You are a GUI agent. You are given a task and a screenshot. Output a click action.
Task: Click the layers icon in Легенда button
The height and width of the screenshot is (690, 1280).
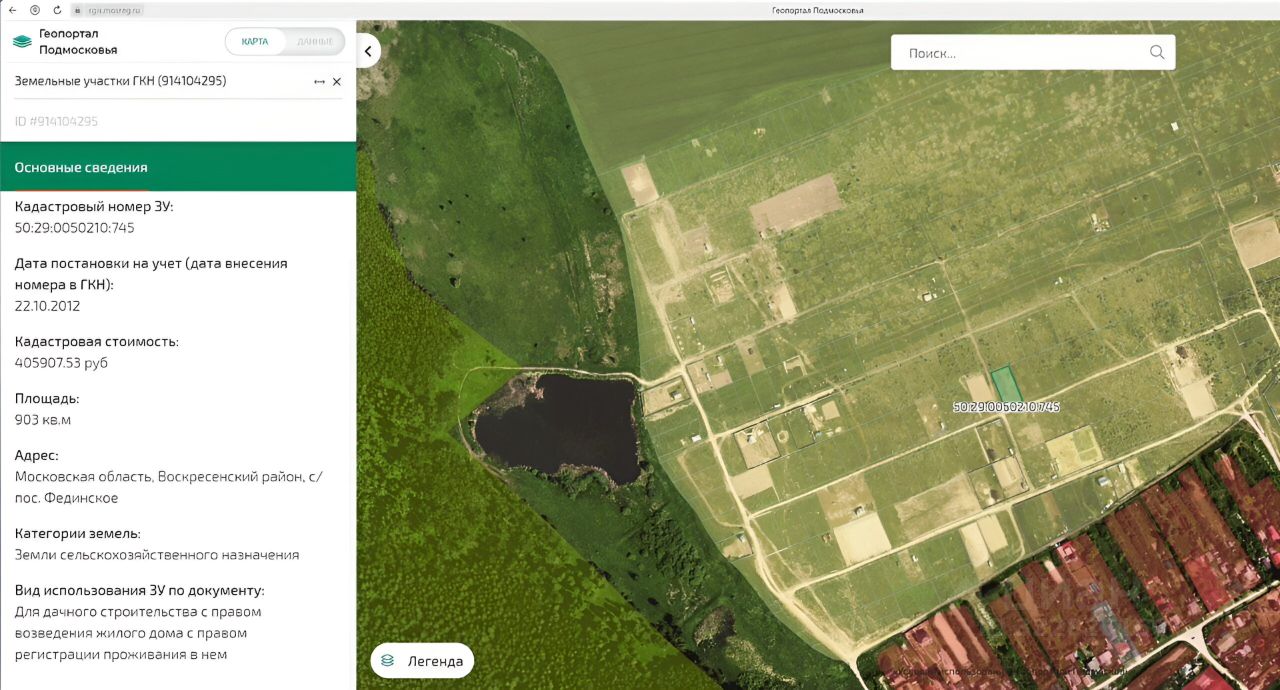point(388,661)
